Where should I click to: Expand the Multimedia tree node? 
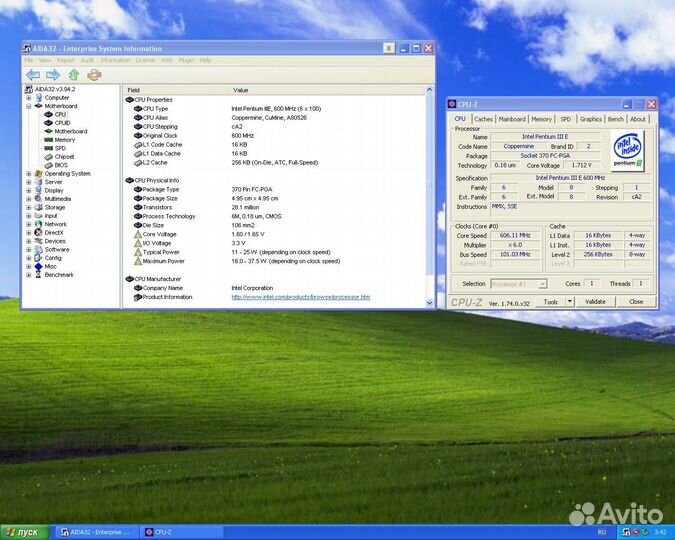click(x=28, y=199)
